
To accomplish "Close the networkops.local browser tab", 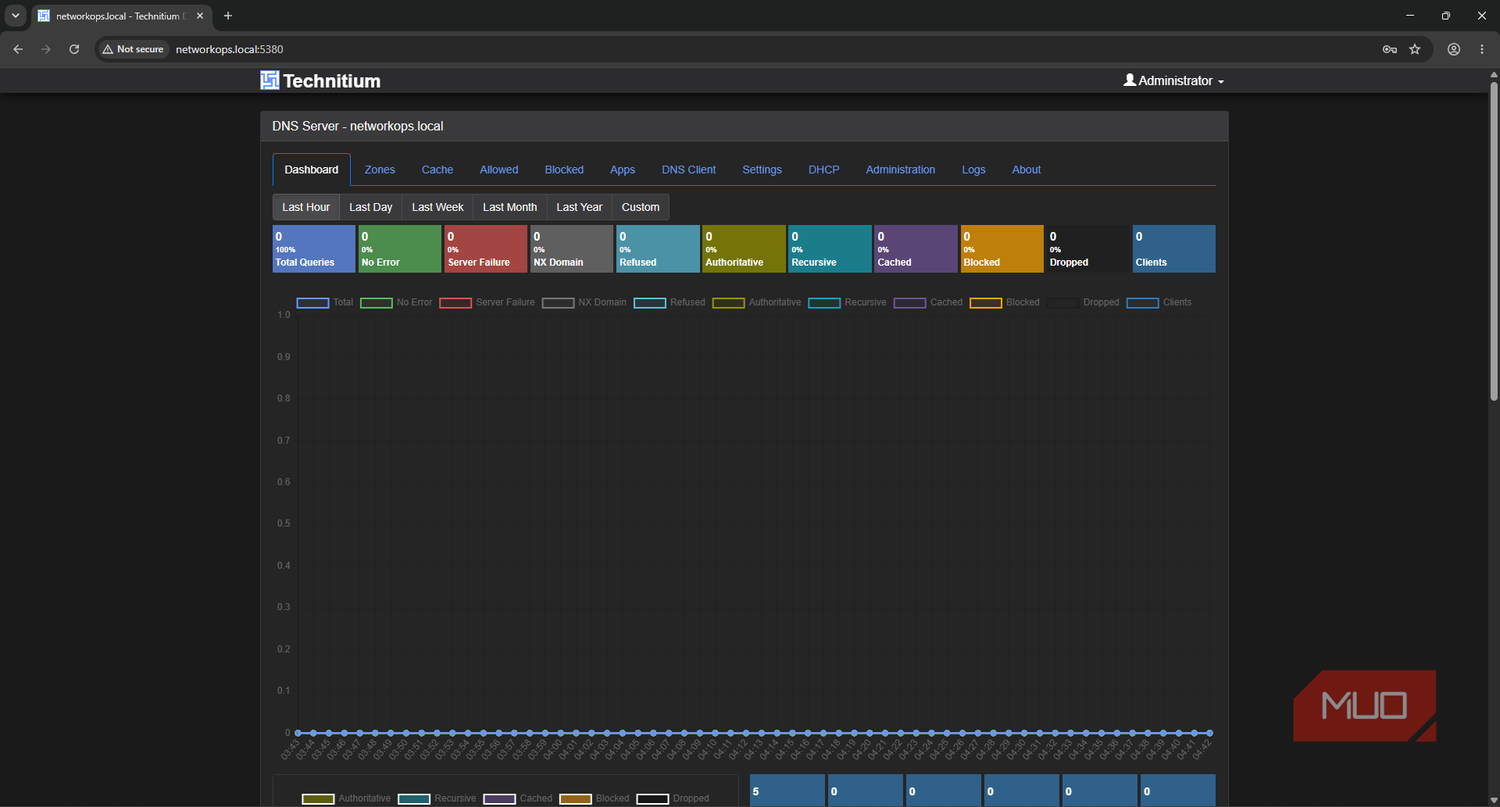I will pos(199,16).
